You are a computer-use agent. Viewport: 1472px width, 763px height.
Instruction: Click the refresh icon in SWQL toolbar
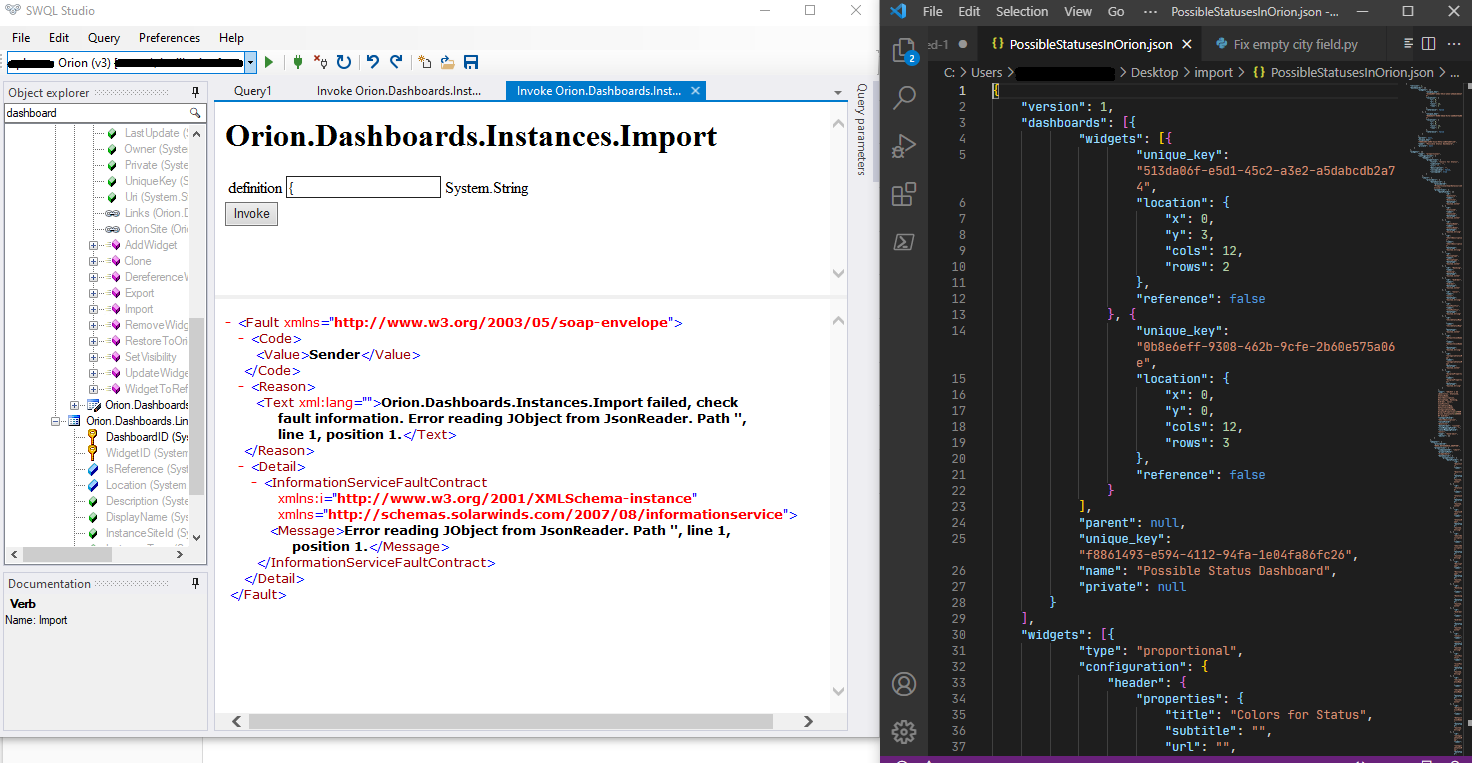pyautogui.click(x=344, y=62)
